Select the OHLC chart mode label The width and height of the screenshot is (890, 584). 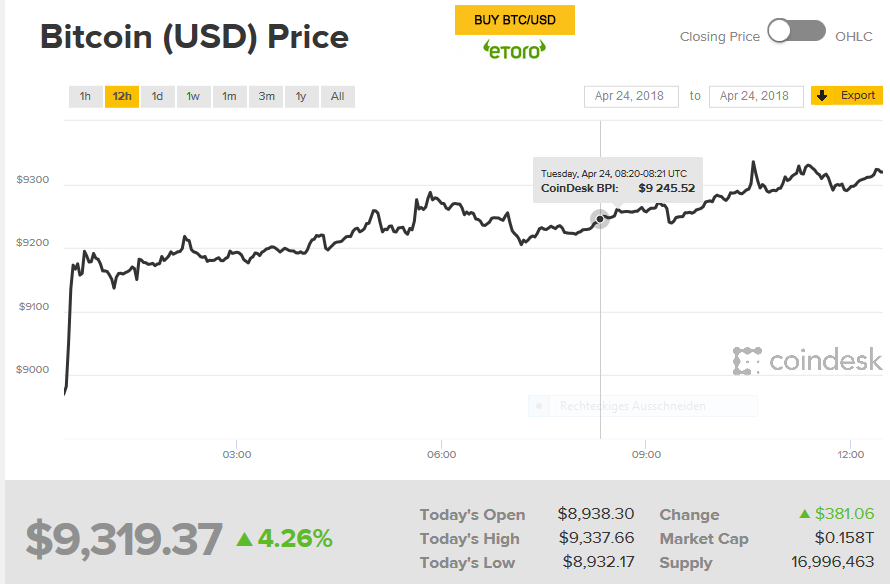[x=854, y=37]
